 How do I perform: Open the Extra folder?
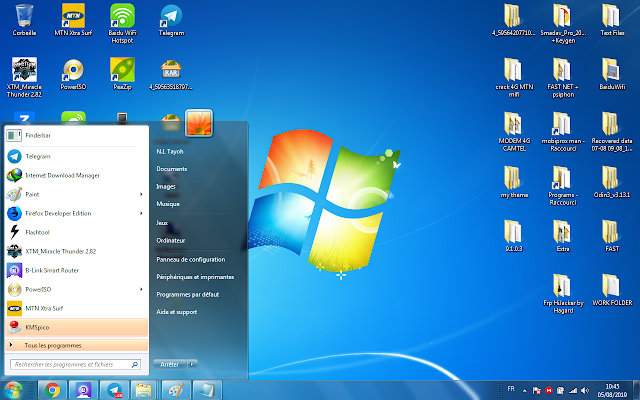tap(563, 236)
